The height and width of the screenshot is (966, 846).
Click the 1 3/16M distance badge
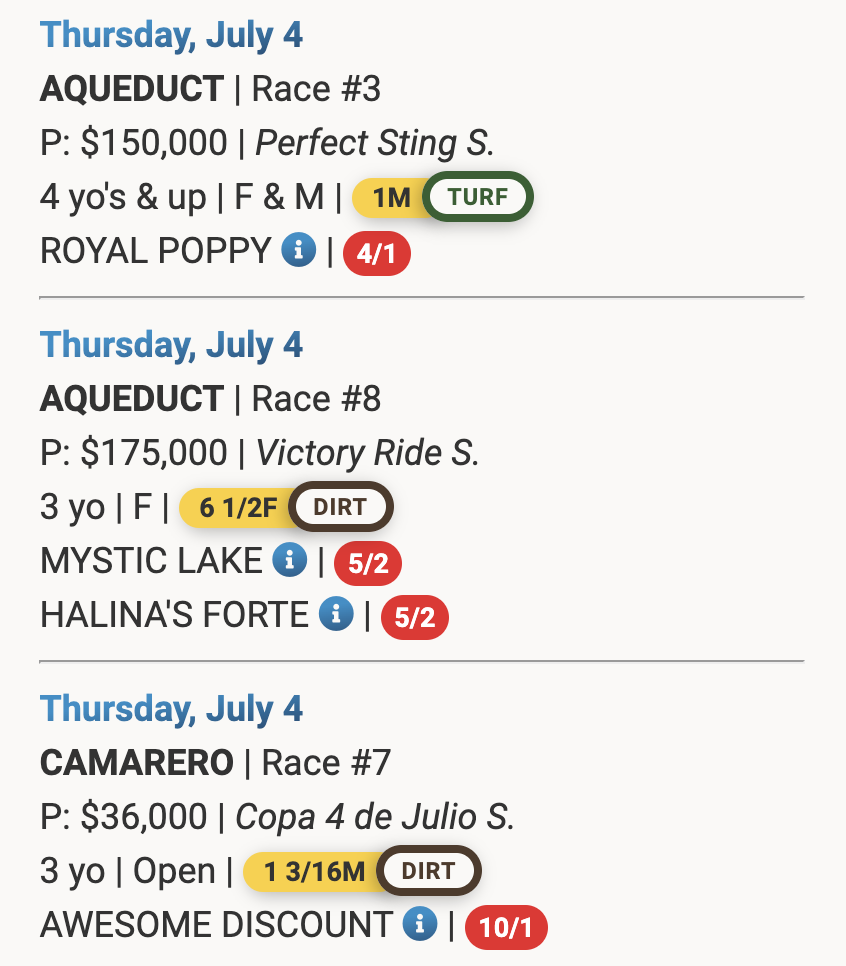pos(314,872)
